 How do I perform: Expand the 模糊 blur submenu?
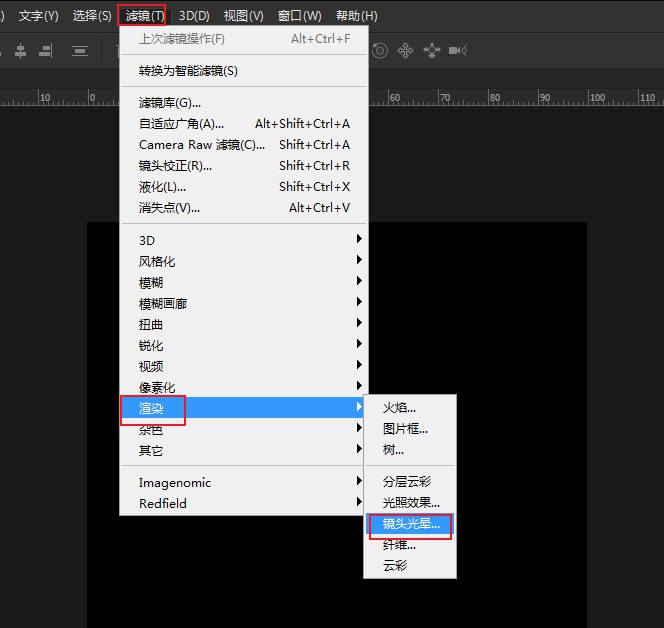[x=244, y=282]
